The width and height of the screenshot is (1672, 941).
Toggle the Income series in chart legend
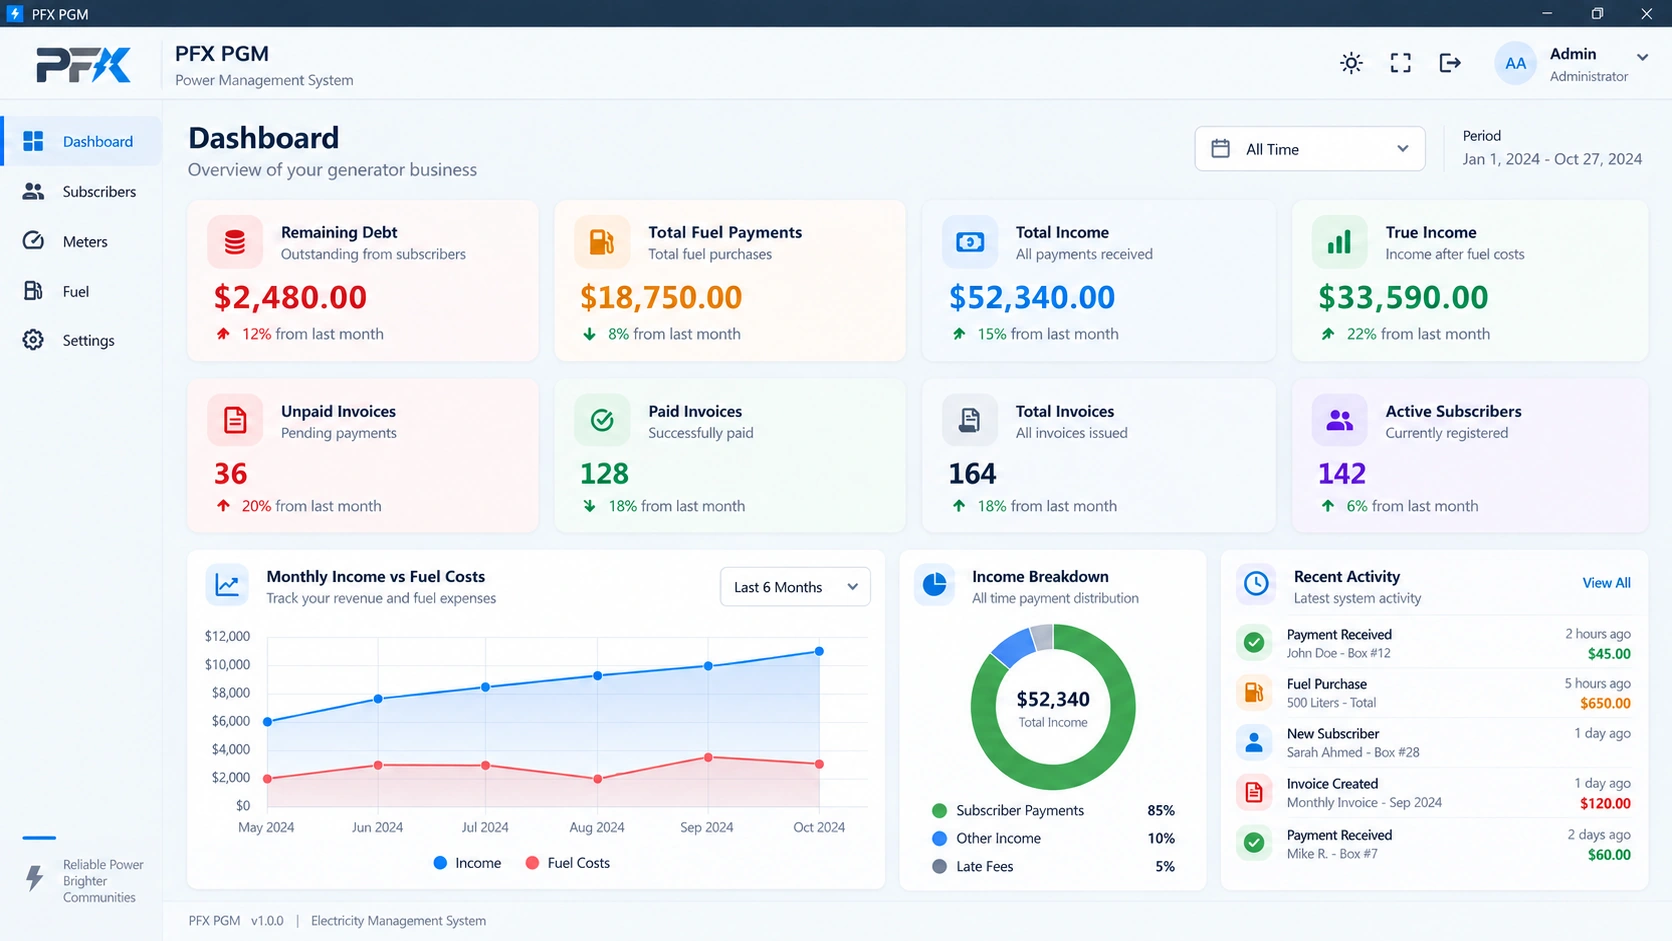467,863
